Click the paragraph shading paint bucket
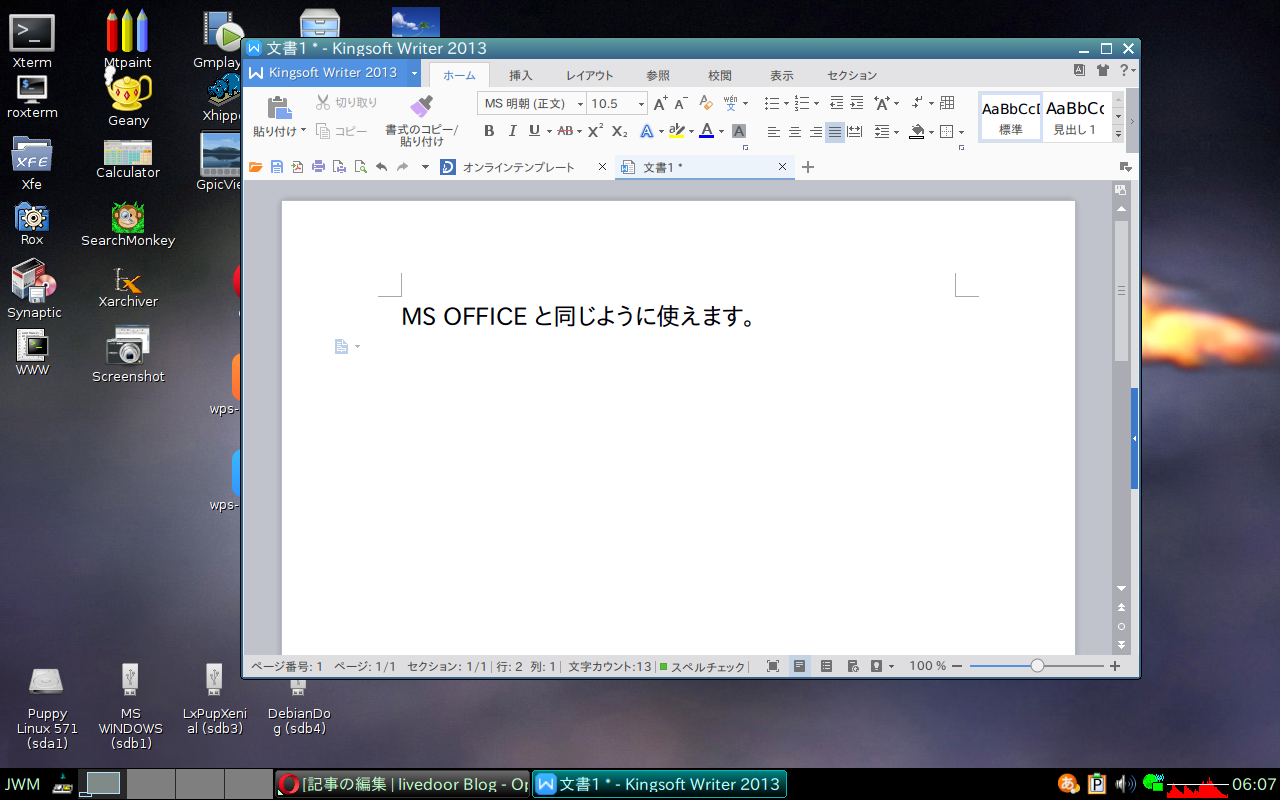This screenshot has height=800, width=1280. [x=917, y=132]
